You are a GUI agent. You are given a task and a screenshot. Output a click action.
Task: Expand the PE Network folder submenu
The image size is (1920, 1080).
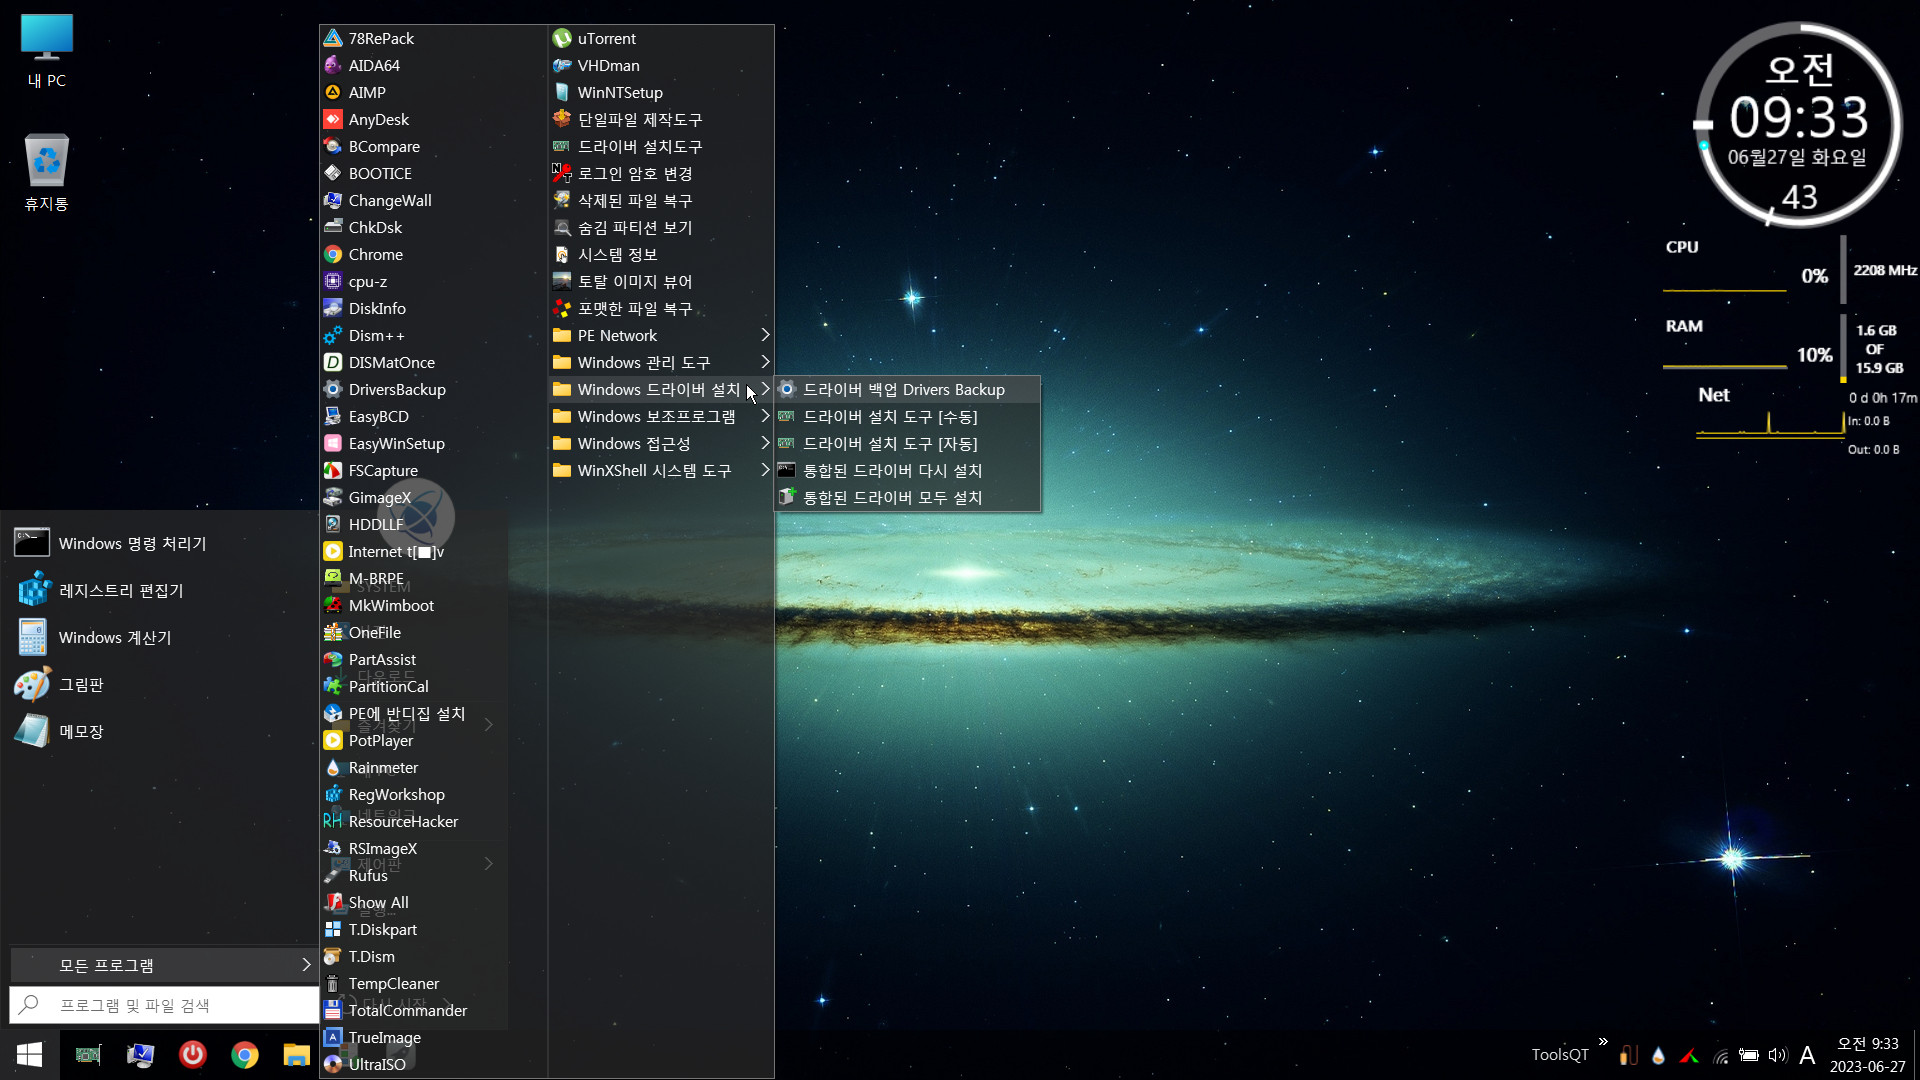coord(661,335)
